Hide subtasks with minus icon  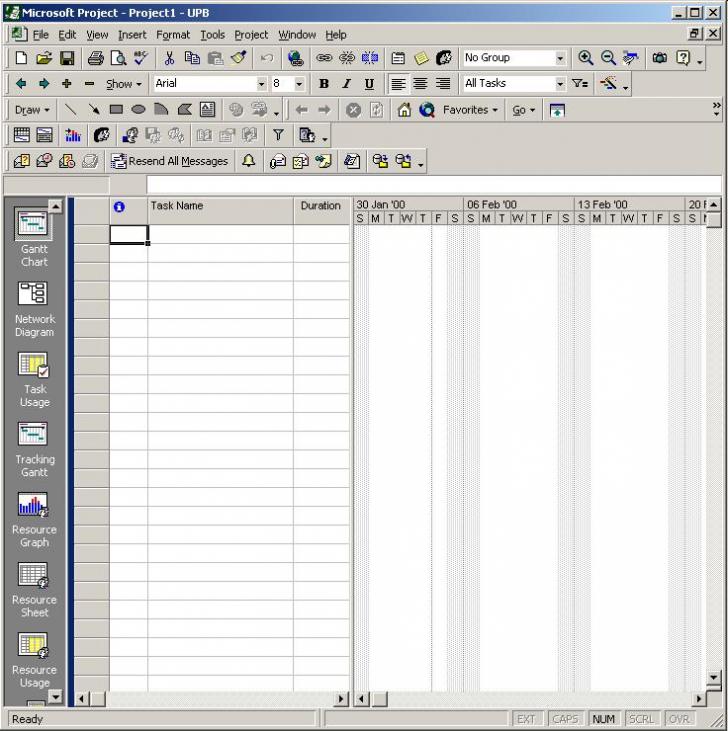coord(89,84)
